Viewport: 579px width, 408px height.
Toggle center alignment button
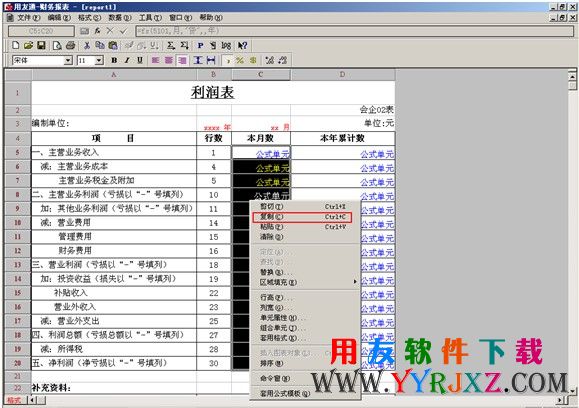point(169,60)
